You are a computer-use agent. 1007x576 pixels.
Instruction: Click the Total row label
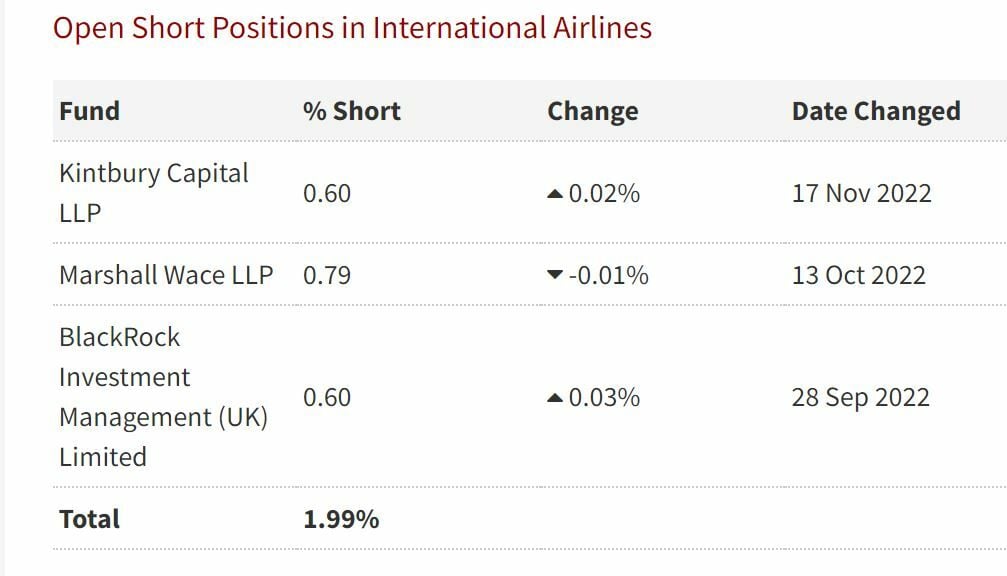89,519
